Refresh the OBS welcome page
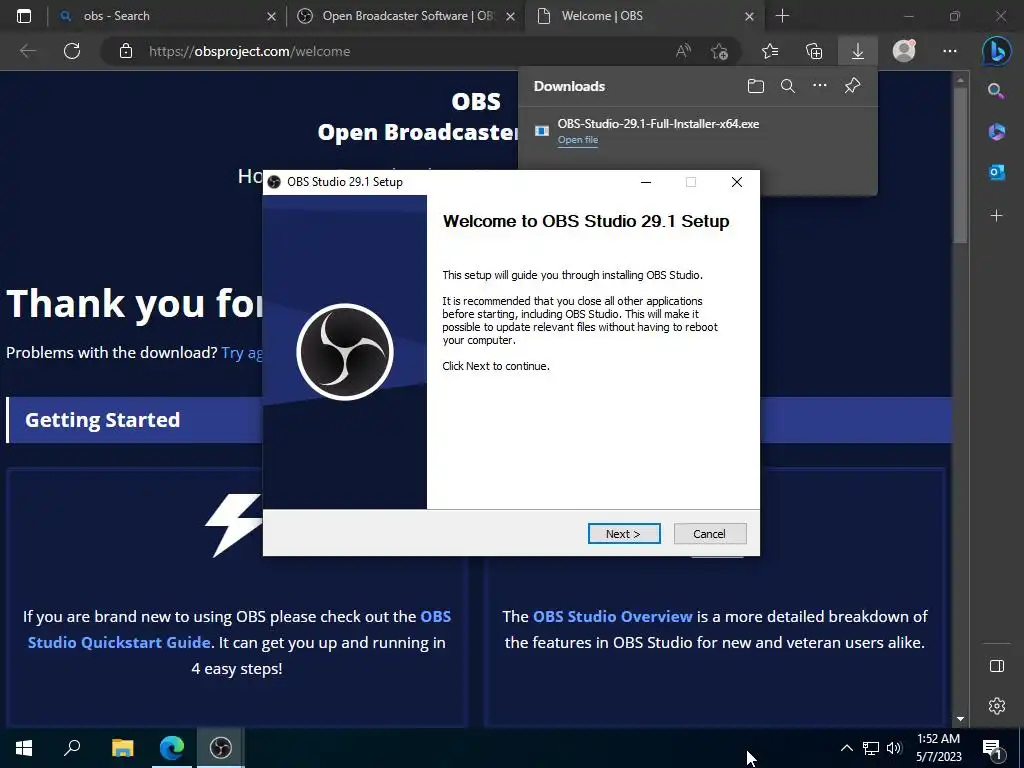 point(72,51)
